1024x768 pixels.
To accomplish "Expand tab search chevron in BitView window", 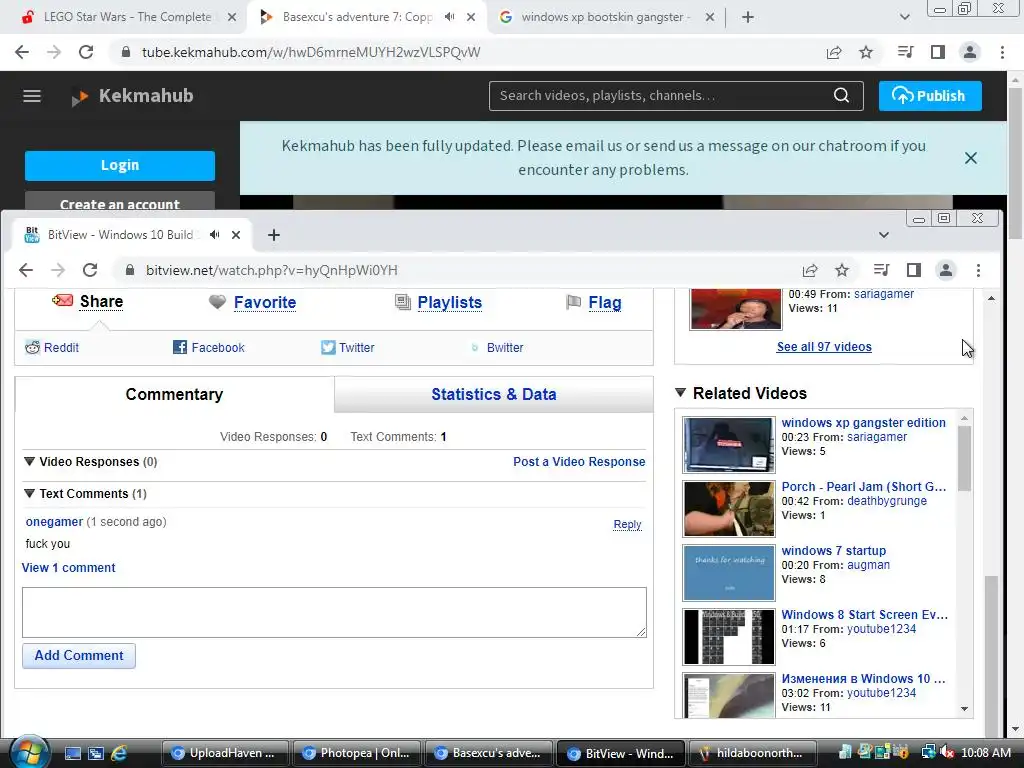I will click(884, 234).
